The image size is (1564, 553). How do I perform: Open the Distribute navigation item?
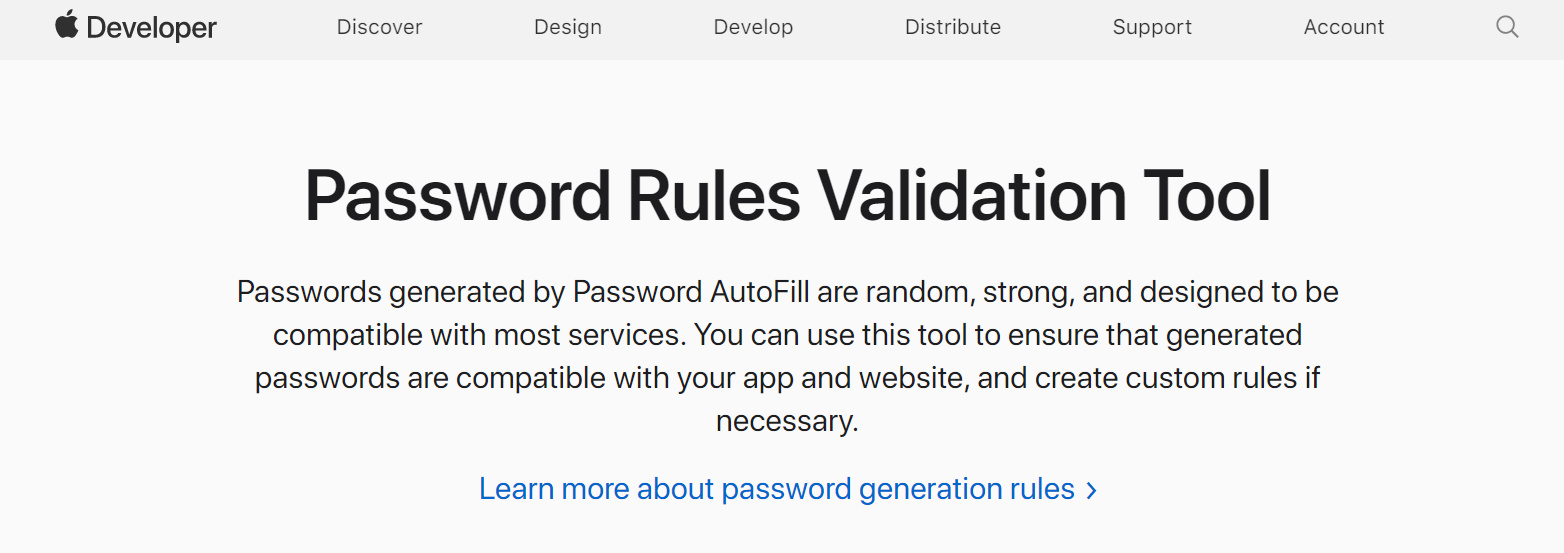click(x=953, y=27)
